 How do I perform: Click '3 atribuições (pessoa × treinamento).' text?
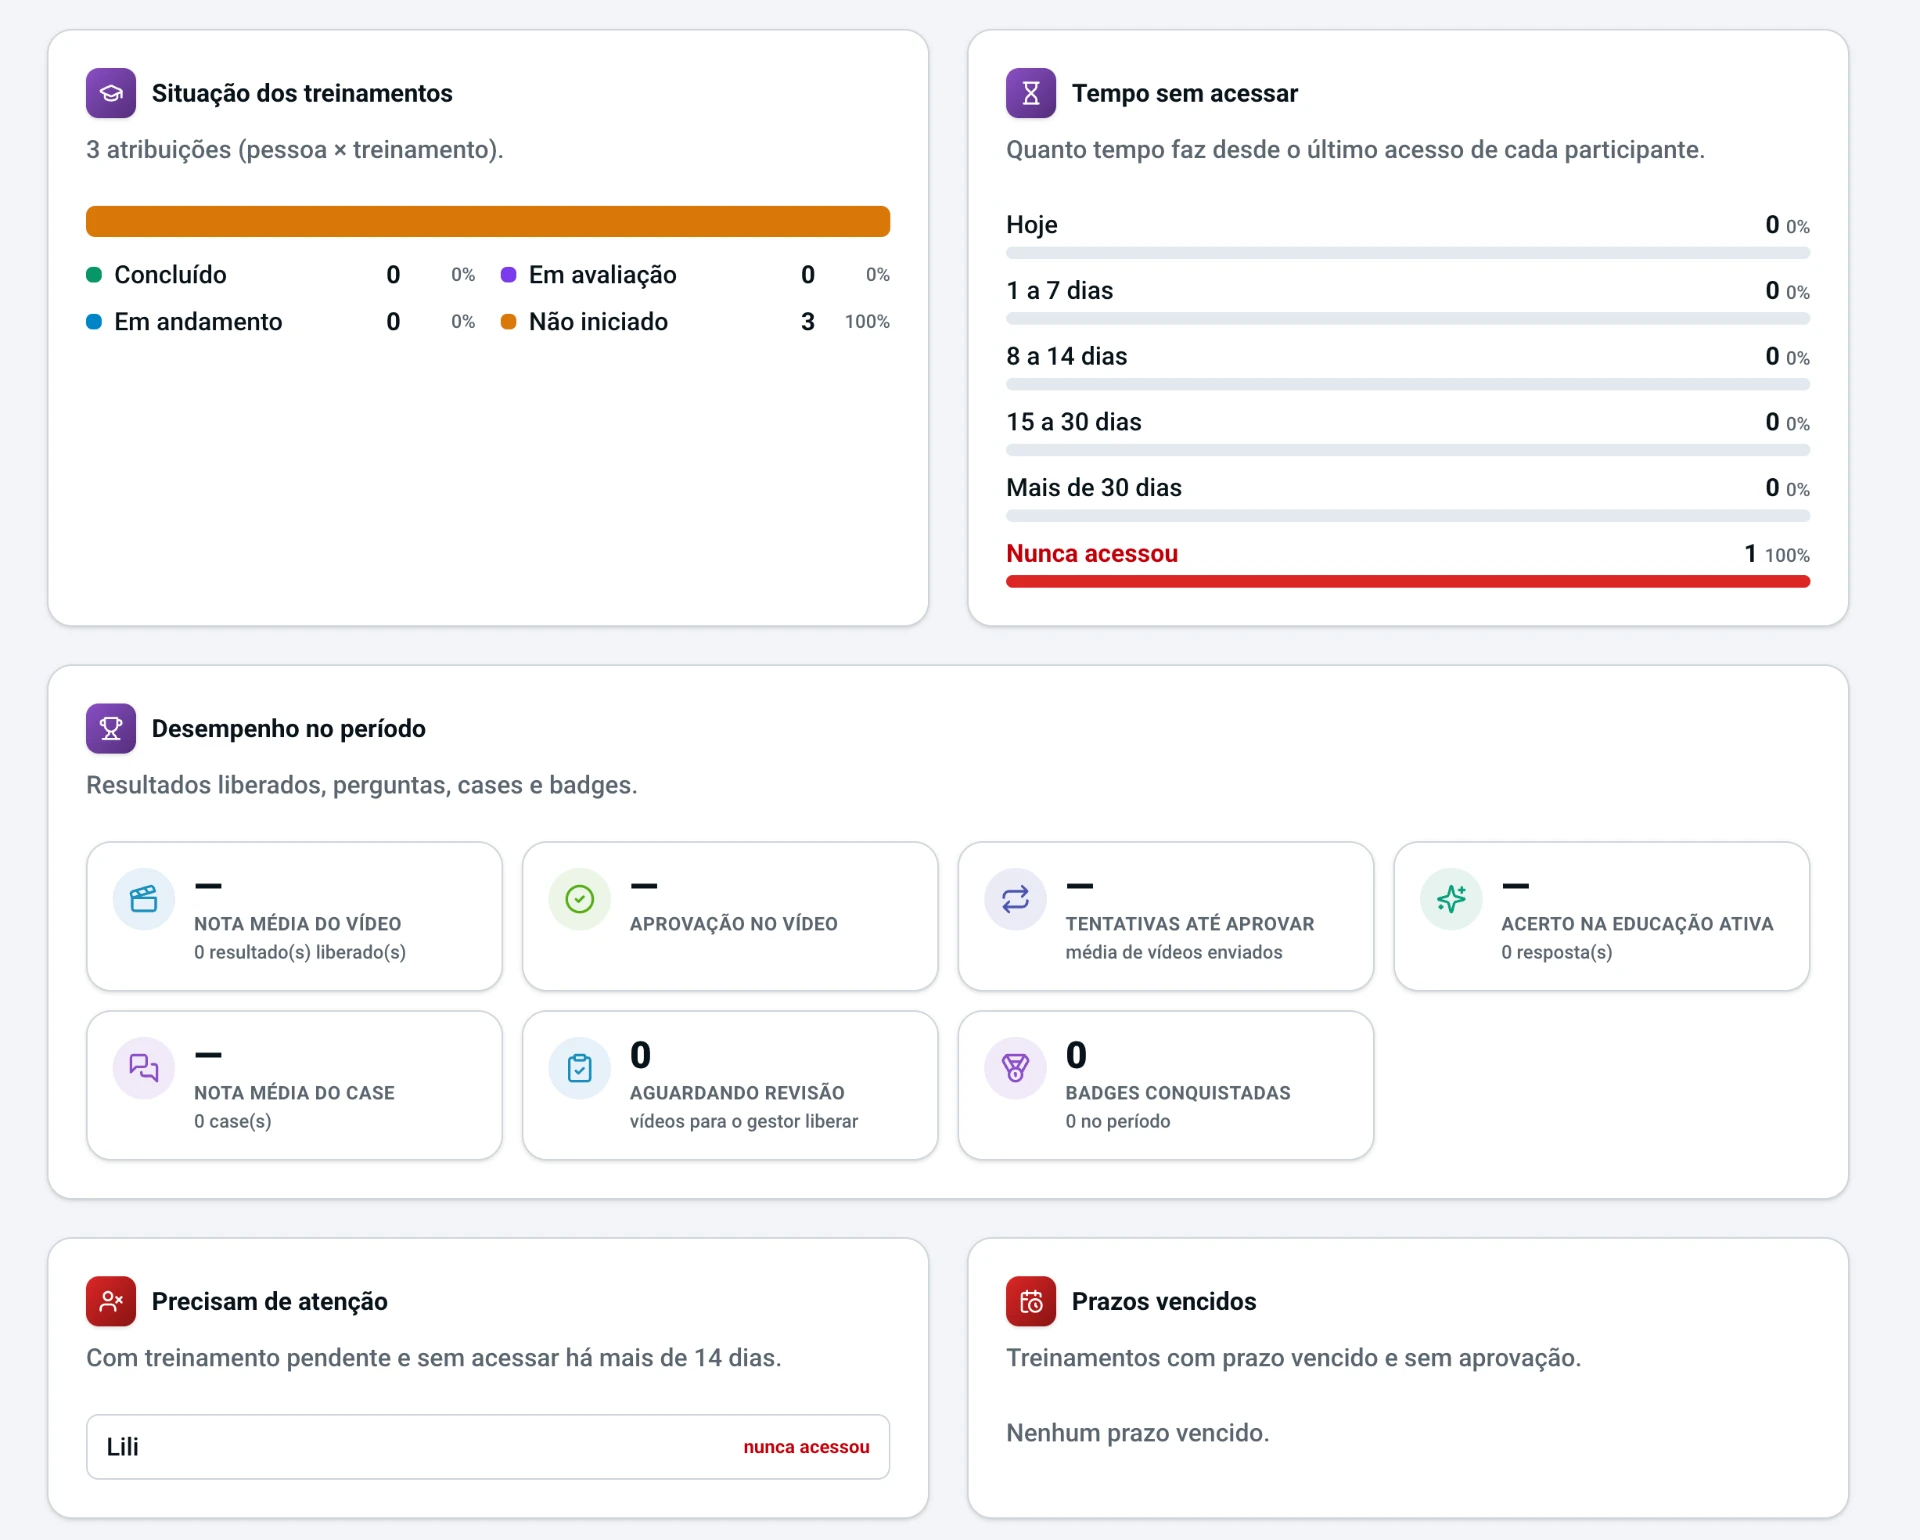pos(295,150)
